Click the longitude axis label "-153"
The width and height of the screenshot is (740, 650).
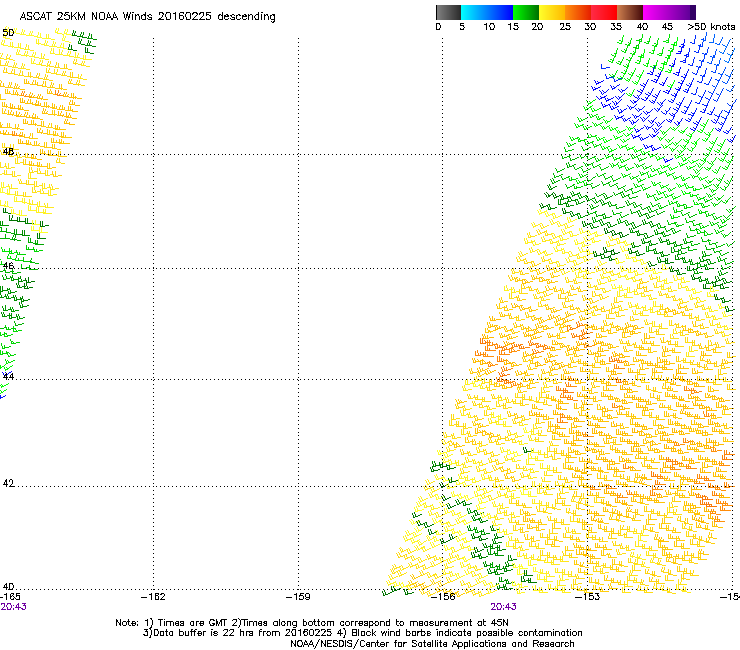588,597
